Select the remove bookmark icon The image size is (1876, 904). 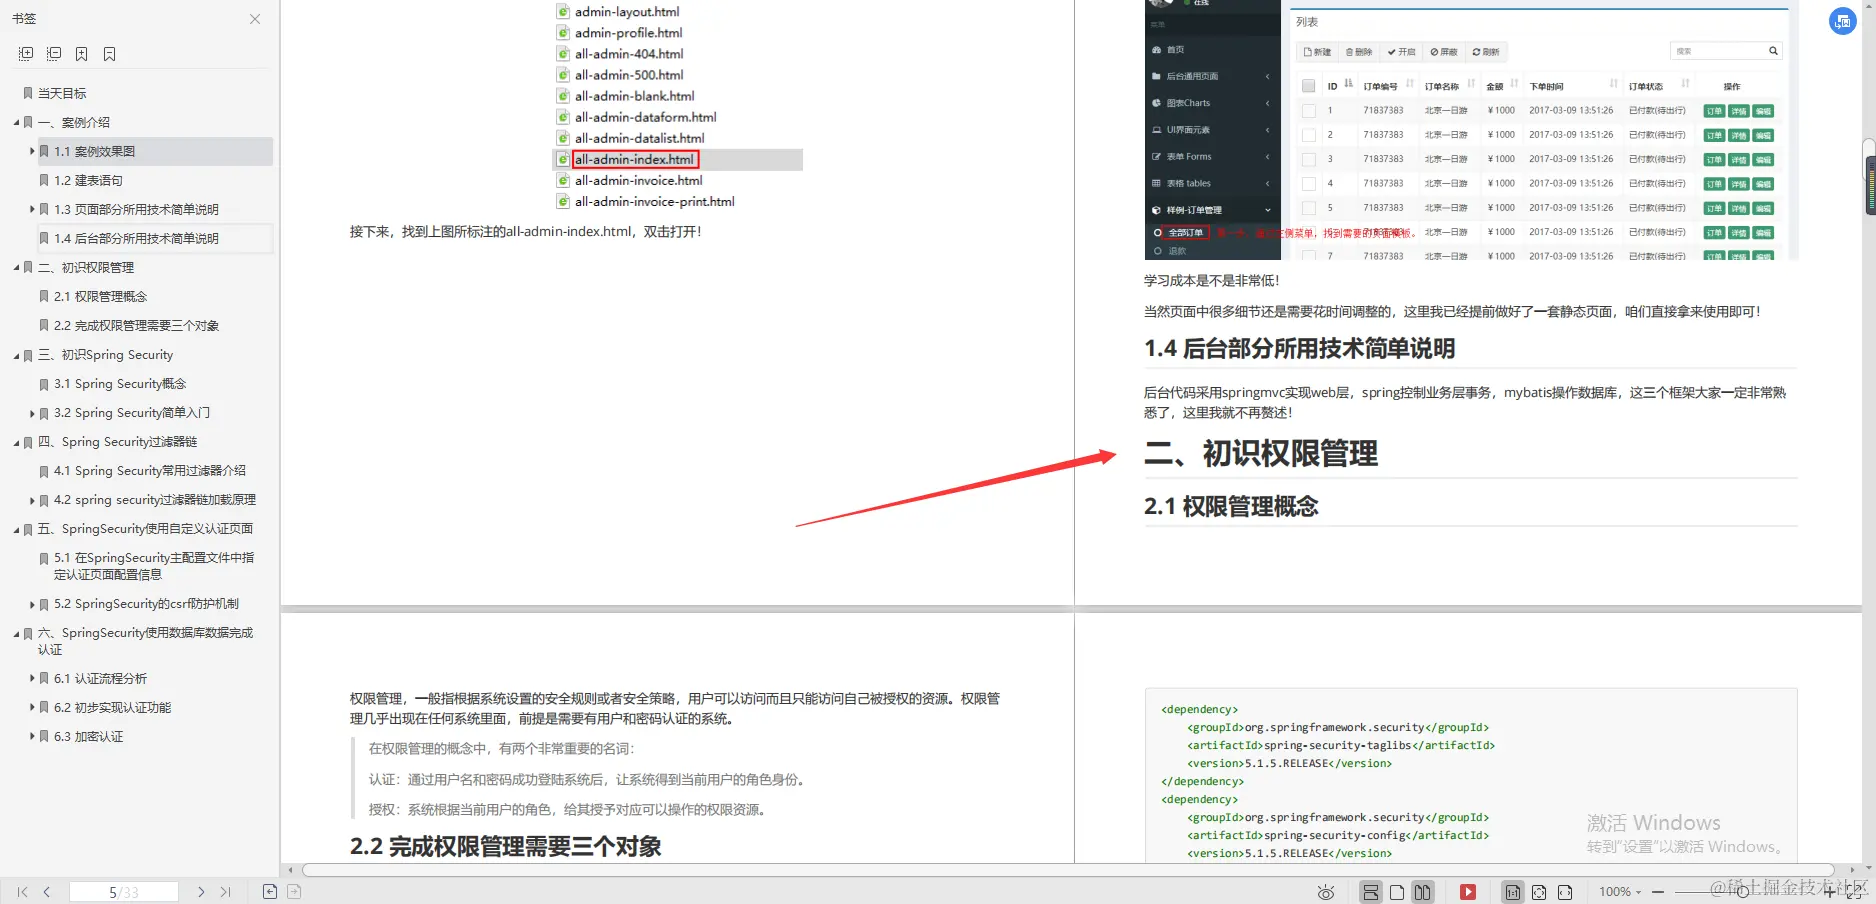pyautogui.click(x=110, y=53)
